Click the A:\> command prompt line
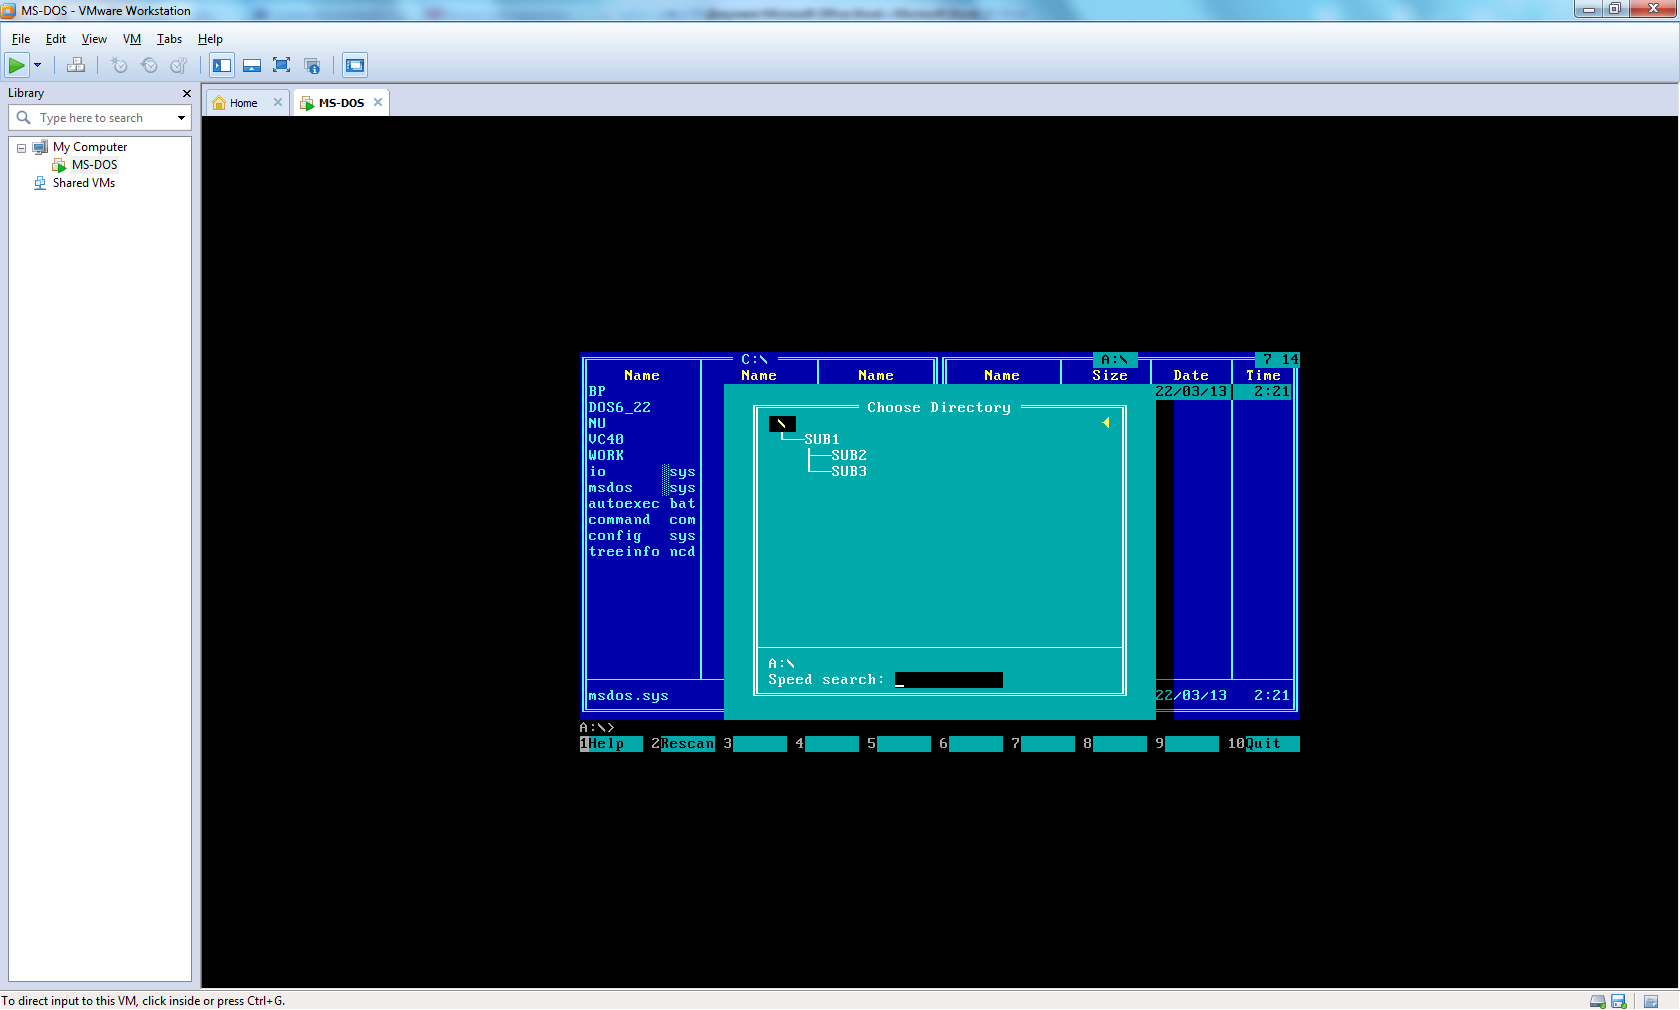This screenshot has height=1010, width=1680. click(597, 728)
